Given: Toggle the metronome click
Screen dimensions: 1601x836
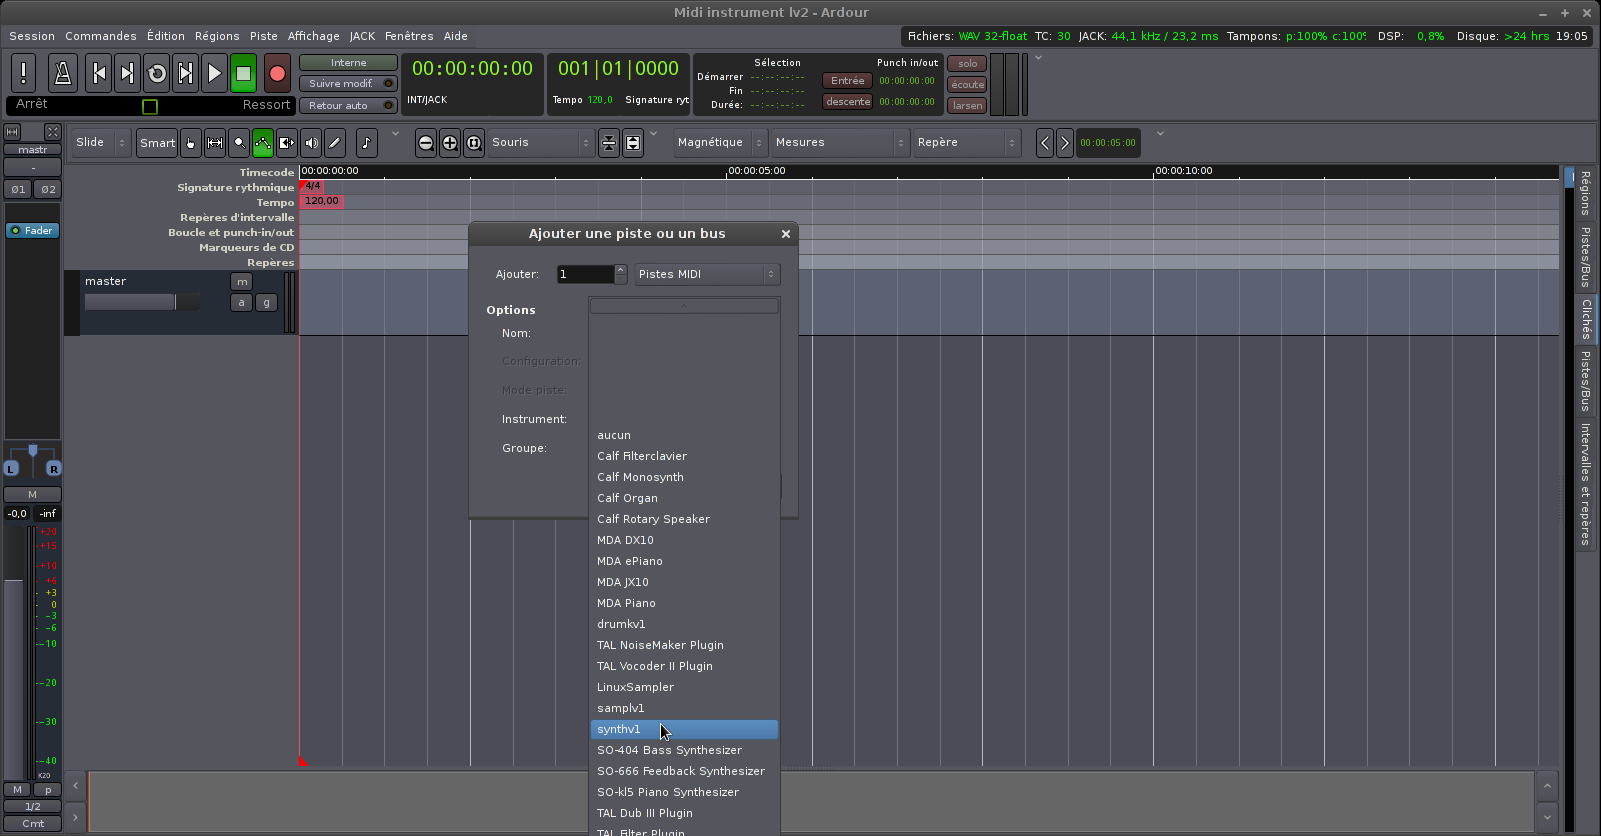Looking at the screenshot, I should pos(62,73).
